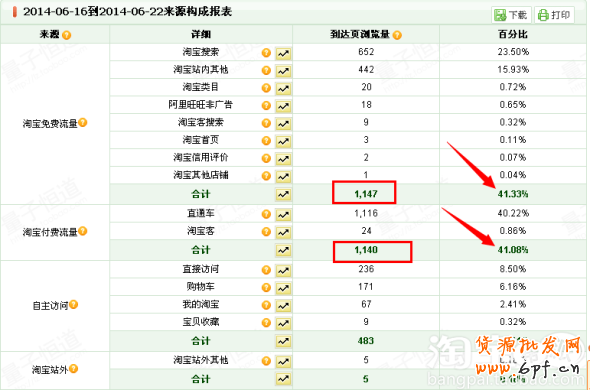Viewport: 590px width, 390px height.
Task: Click help icon beside 淘宝站内其他
Action: (x=266, y=70)
